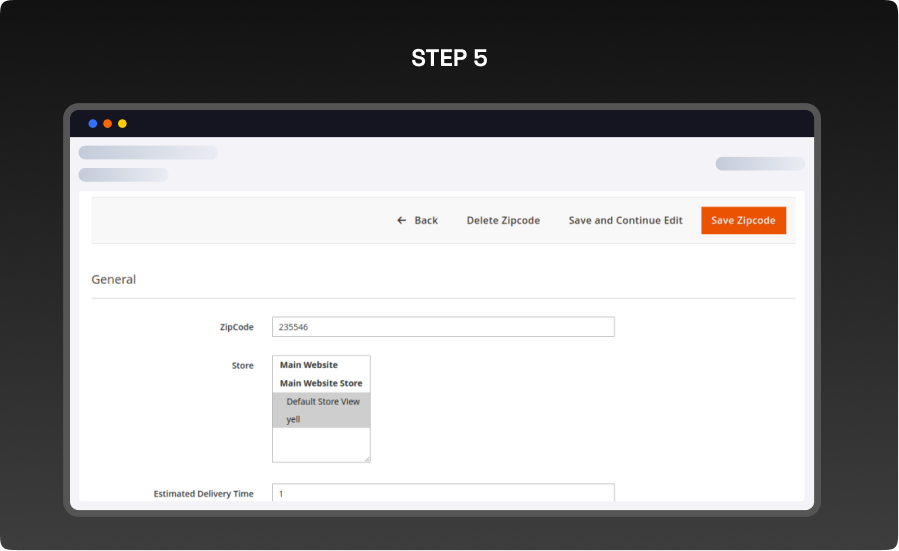Click the Back text label in toolbar
This screenshot has height=551, width=899.
426,220
